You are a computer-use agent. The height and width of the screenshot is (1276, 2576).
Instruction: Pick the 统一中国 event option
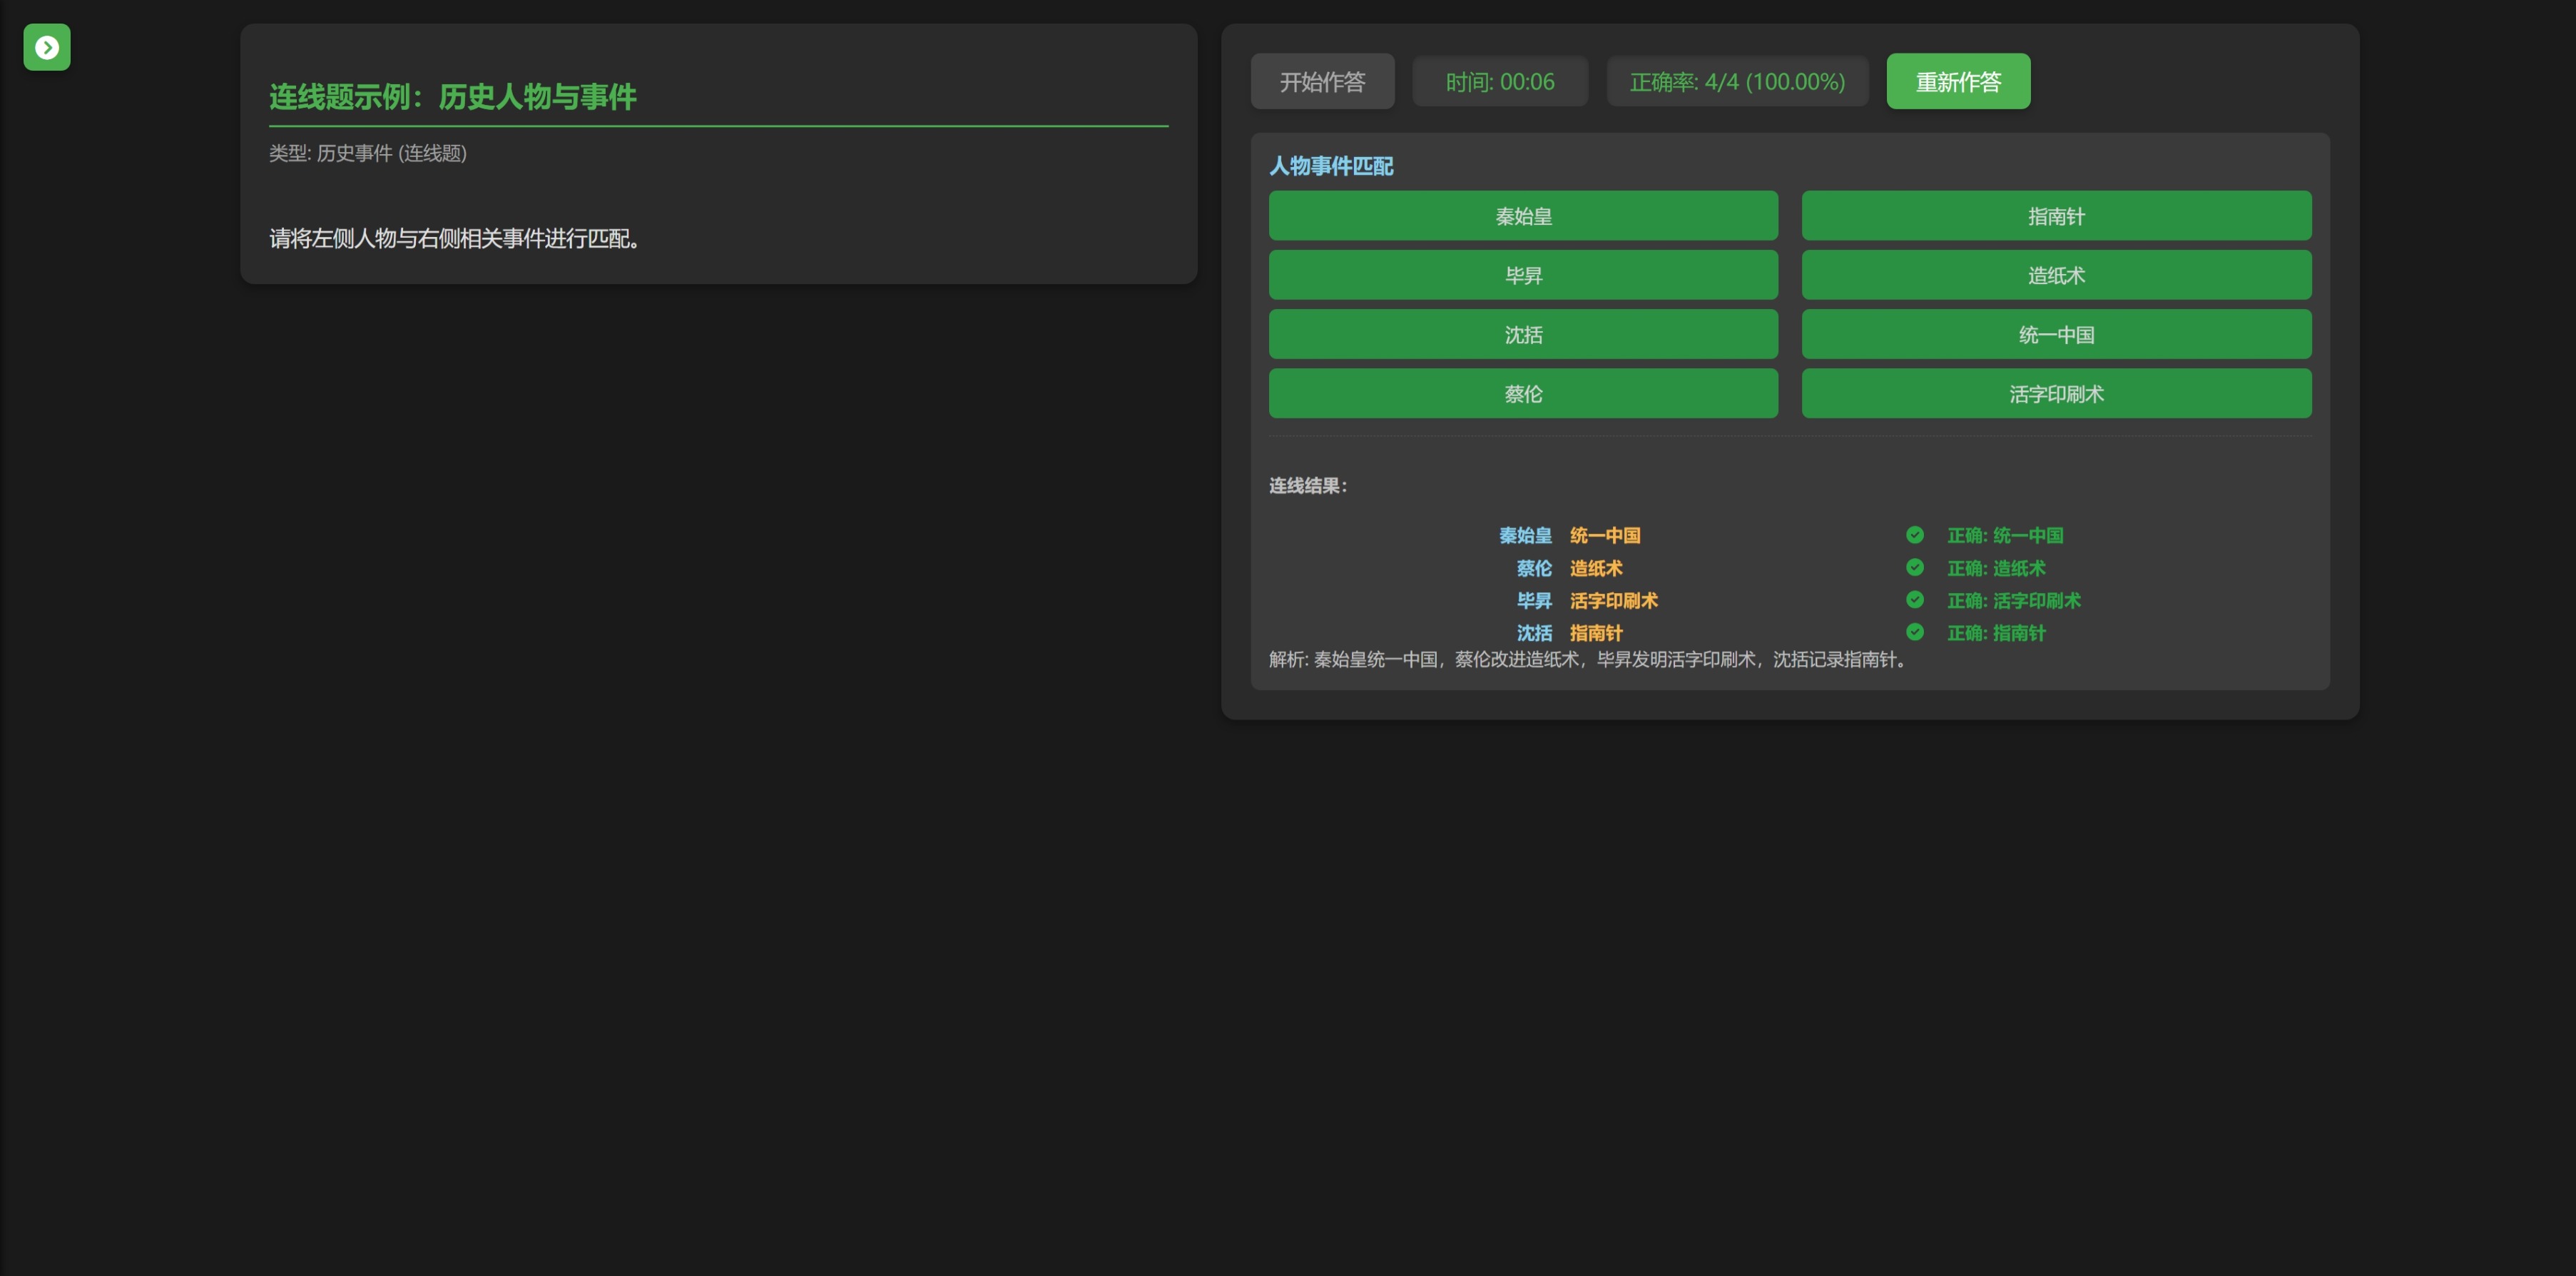click(2055, 334)
